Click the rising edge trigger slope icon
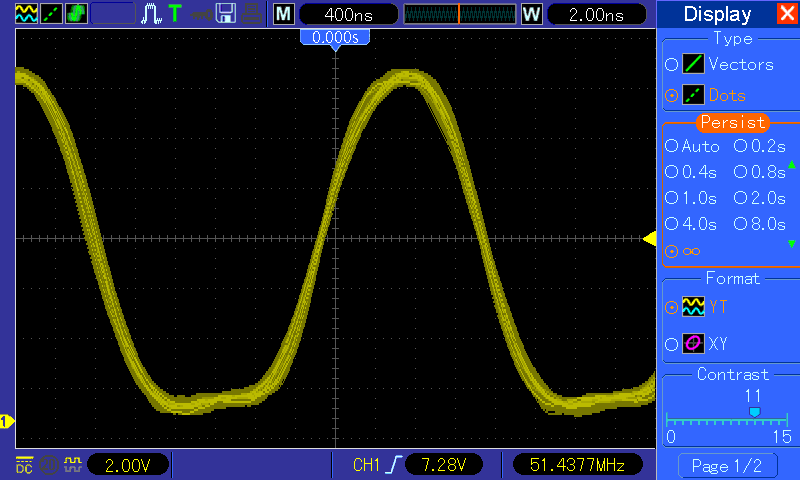 (394, 465)
